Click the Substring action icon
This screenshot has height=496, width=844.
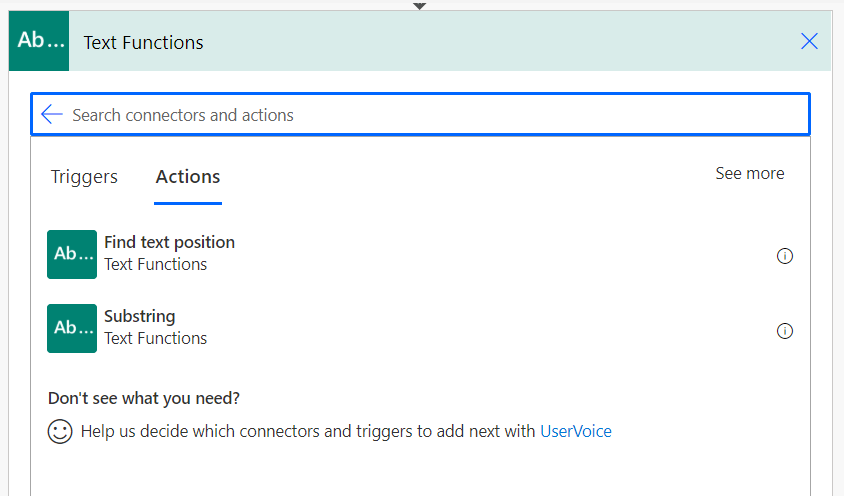72,328
